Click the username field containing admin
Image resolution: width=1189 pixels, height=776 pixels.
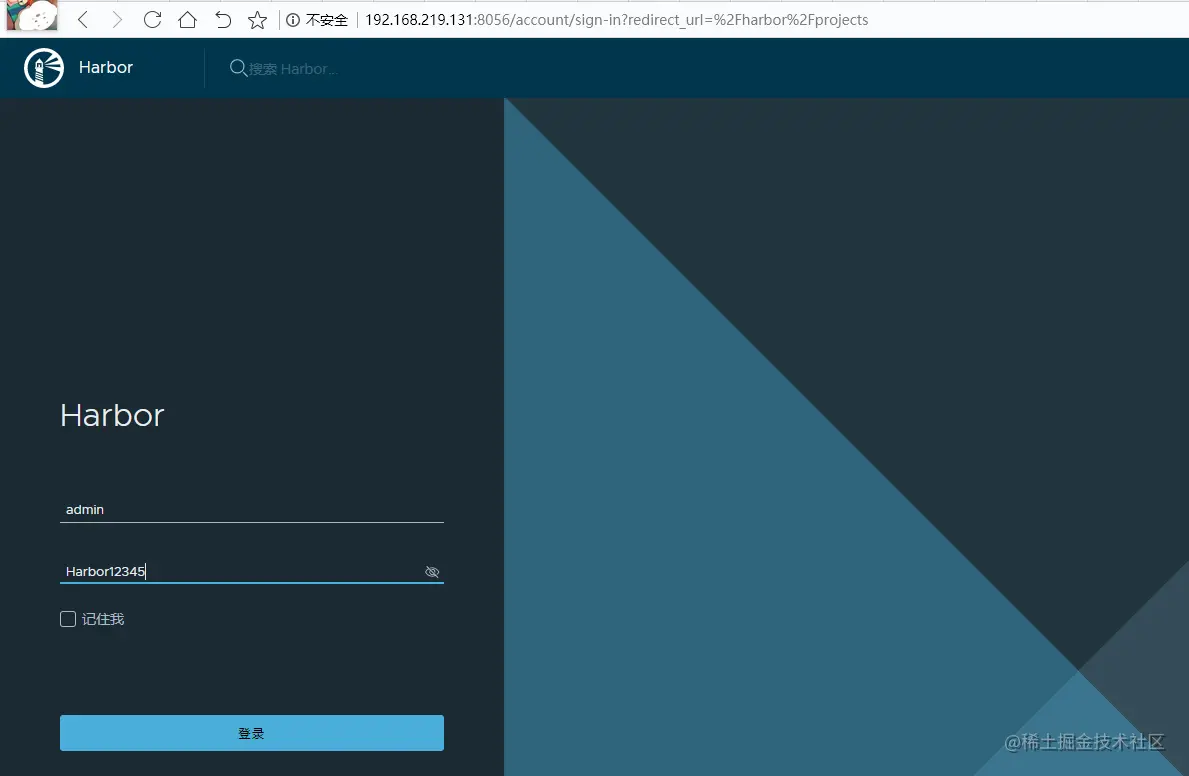[x=252, y=510]
